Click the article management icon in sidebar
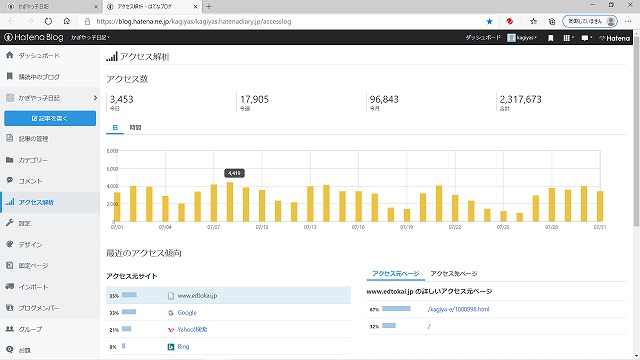 [x=10, y=138]
